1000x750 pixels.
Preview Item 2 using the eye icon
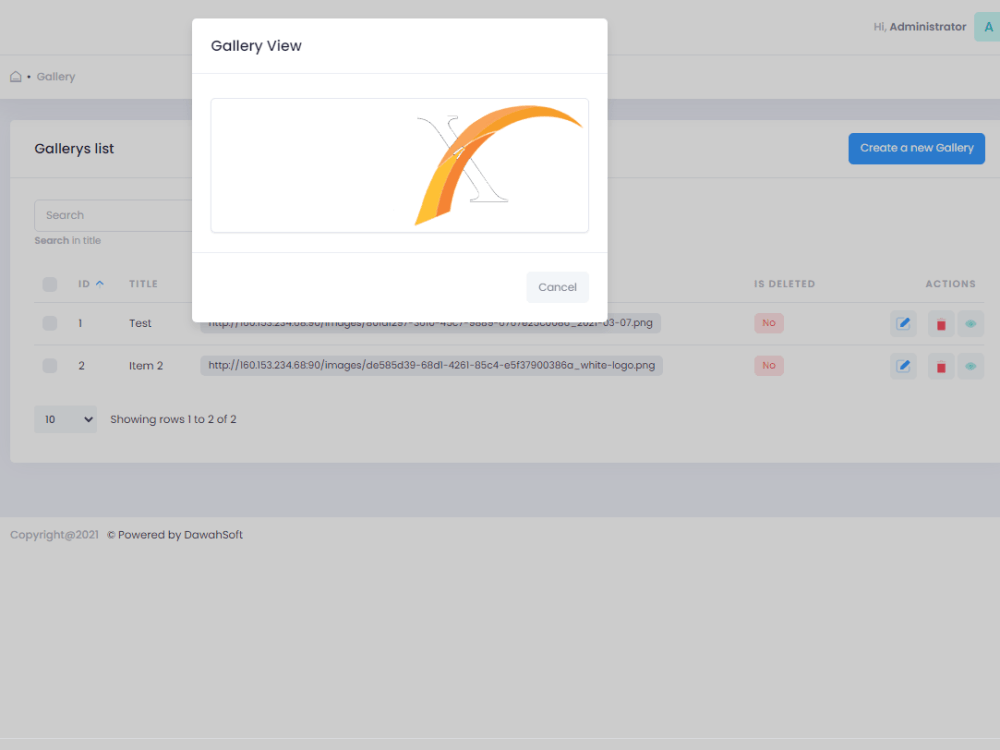(x=970, y=366)
